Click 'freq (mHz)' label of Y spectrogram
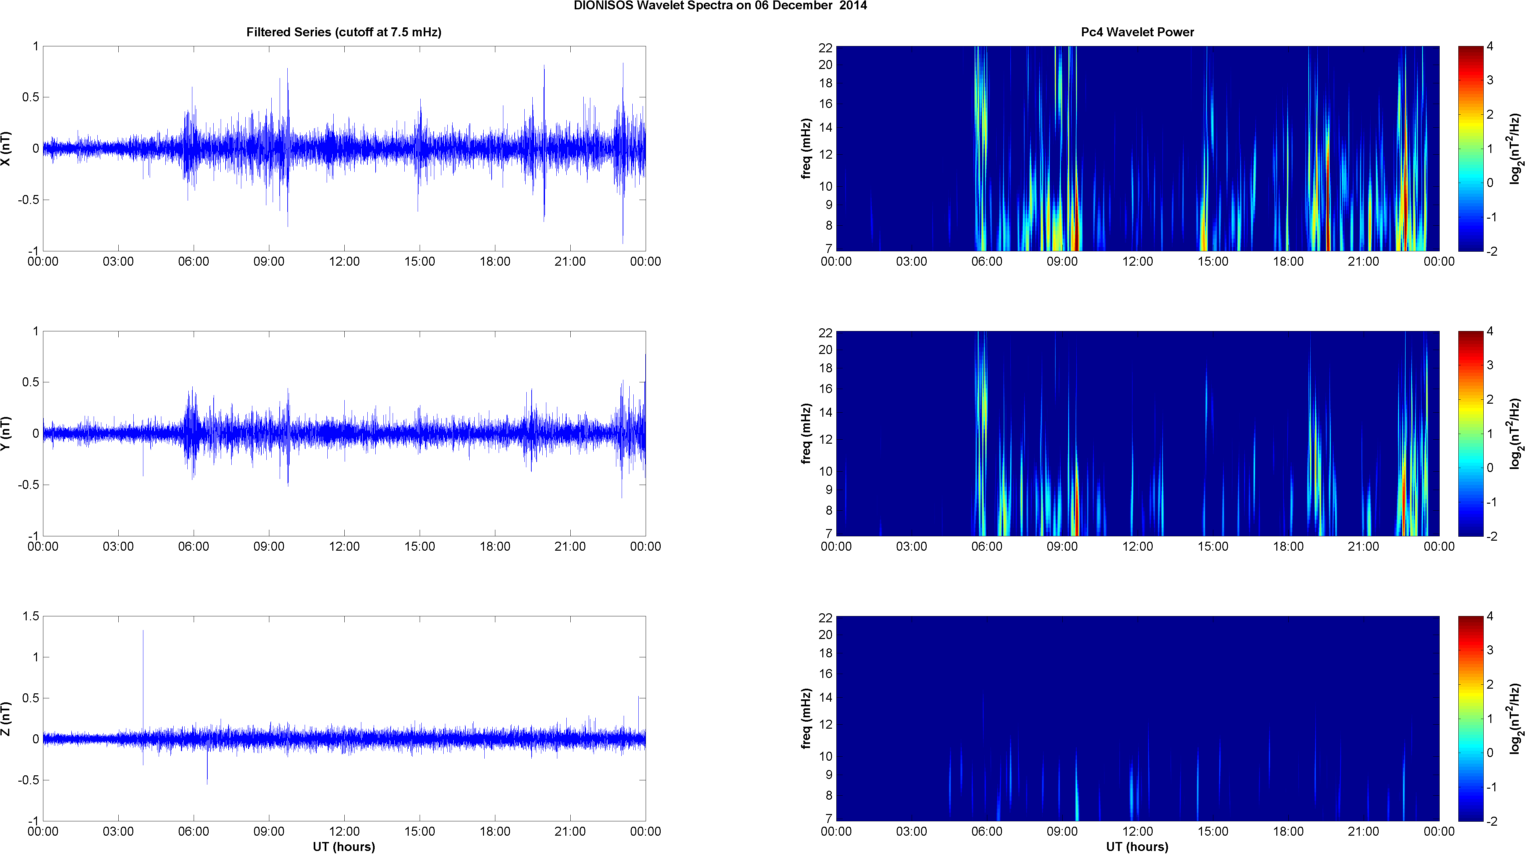Screen dimensions: 1525x854 click(806, 433)
